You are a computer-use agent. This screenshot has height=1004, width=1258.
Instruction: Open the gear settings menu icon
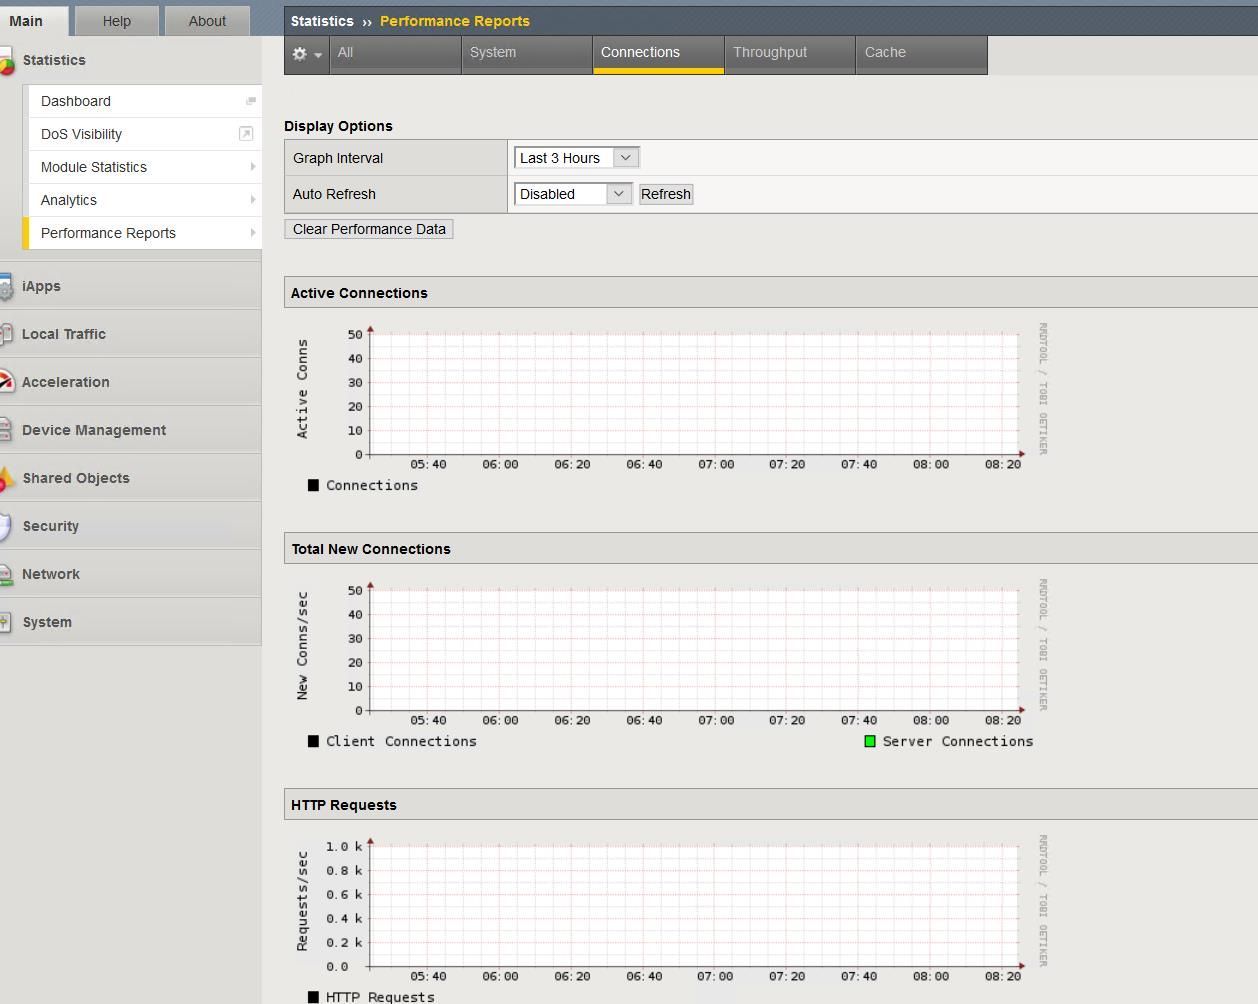(x=305, y=54)
